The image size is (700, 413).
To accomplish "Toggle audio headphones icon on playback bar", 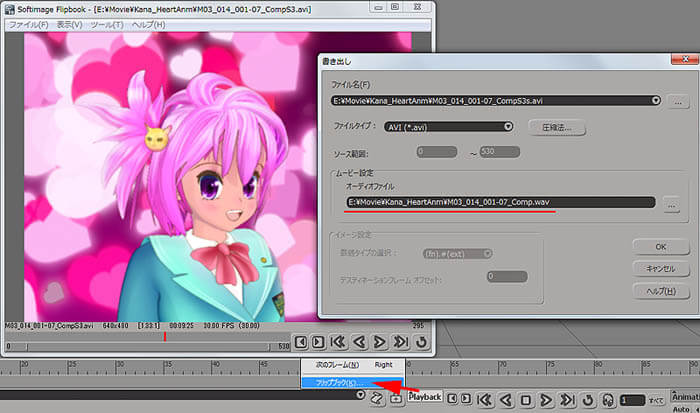I will 609,399.
